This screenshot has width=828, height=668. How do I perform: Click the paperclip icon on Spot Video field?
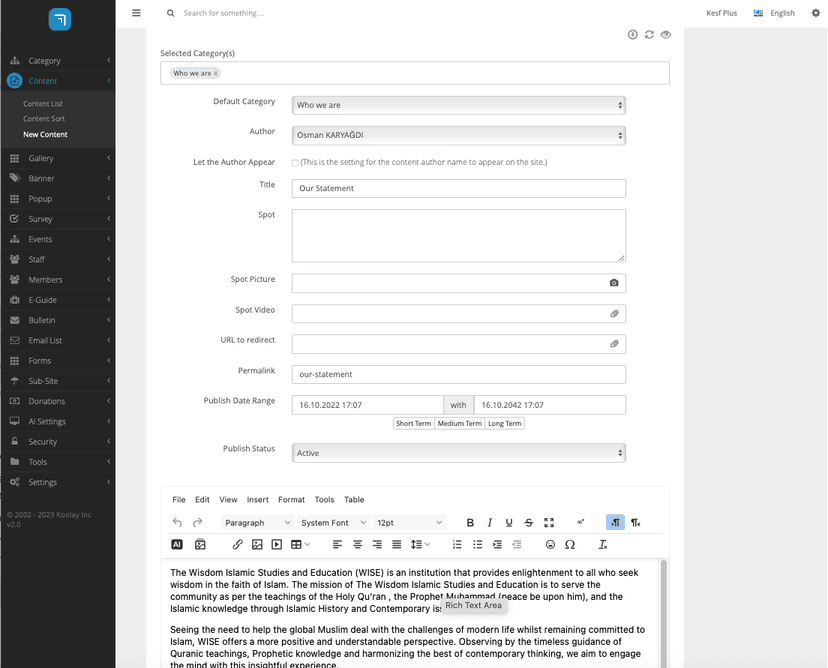click(x=614, y=313)
